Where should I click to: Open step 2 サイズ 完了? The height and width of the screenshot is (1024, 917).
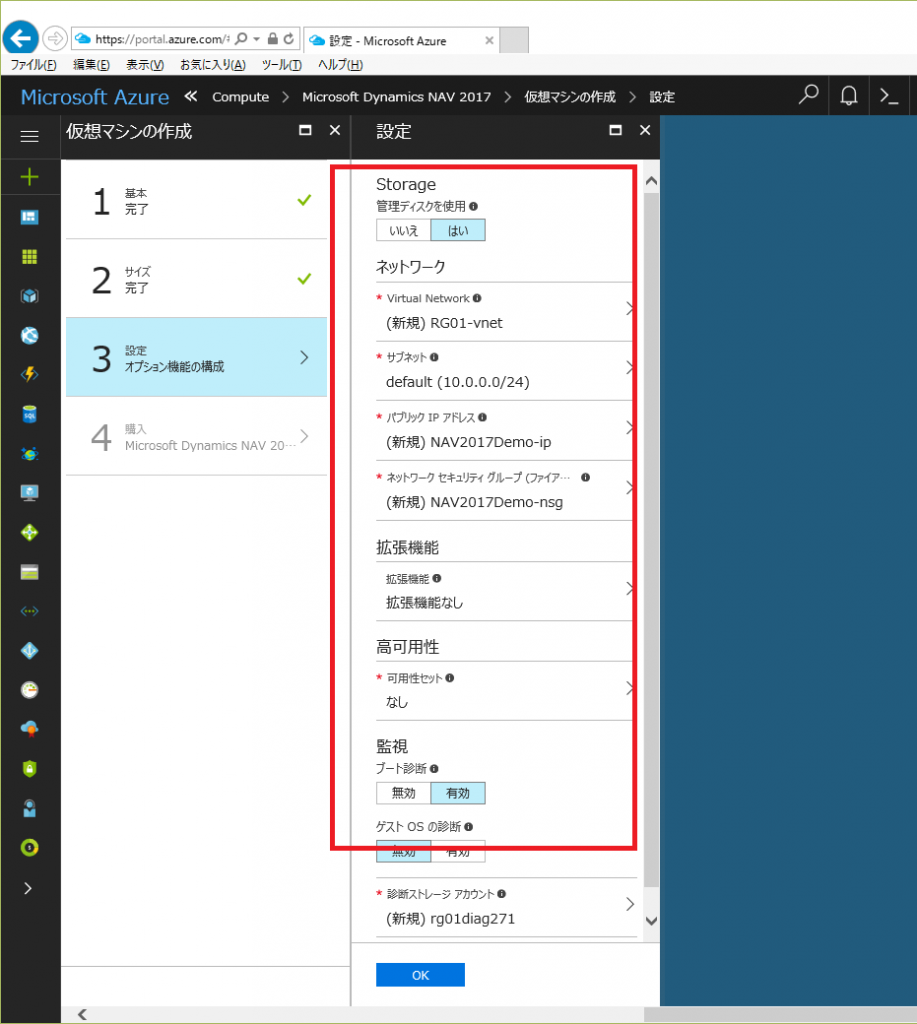tap(197, 279)
